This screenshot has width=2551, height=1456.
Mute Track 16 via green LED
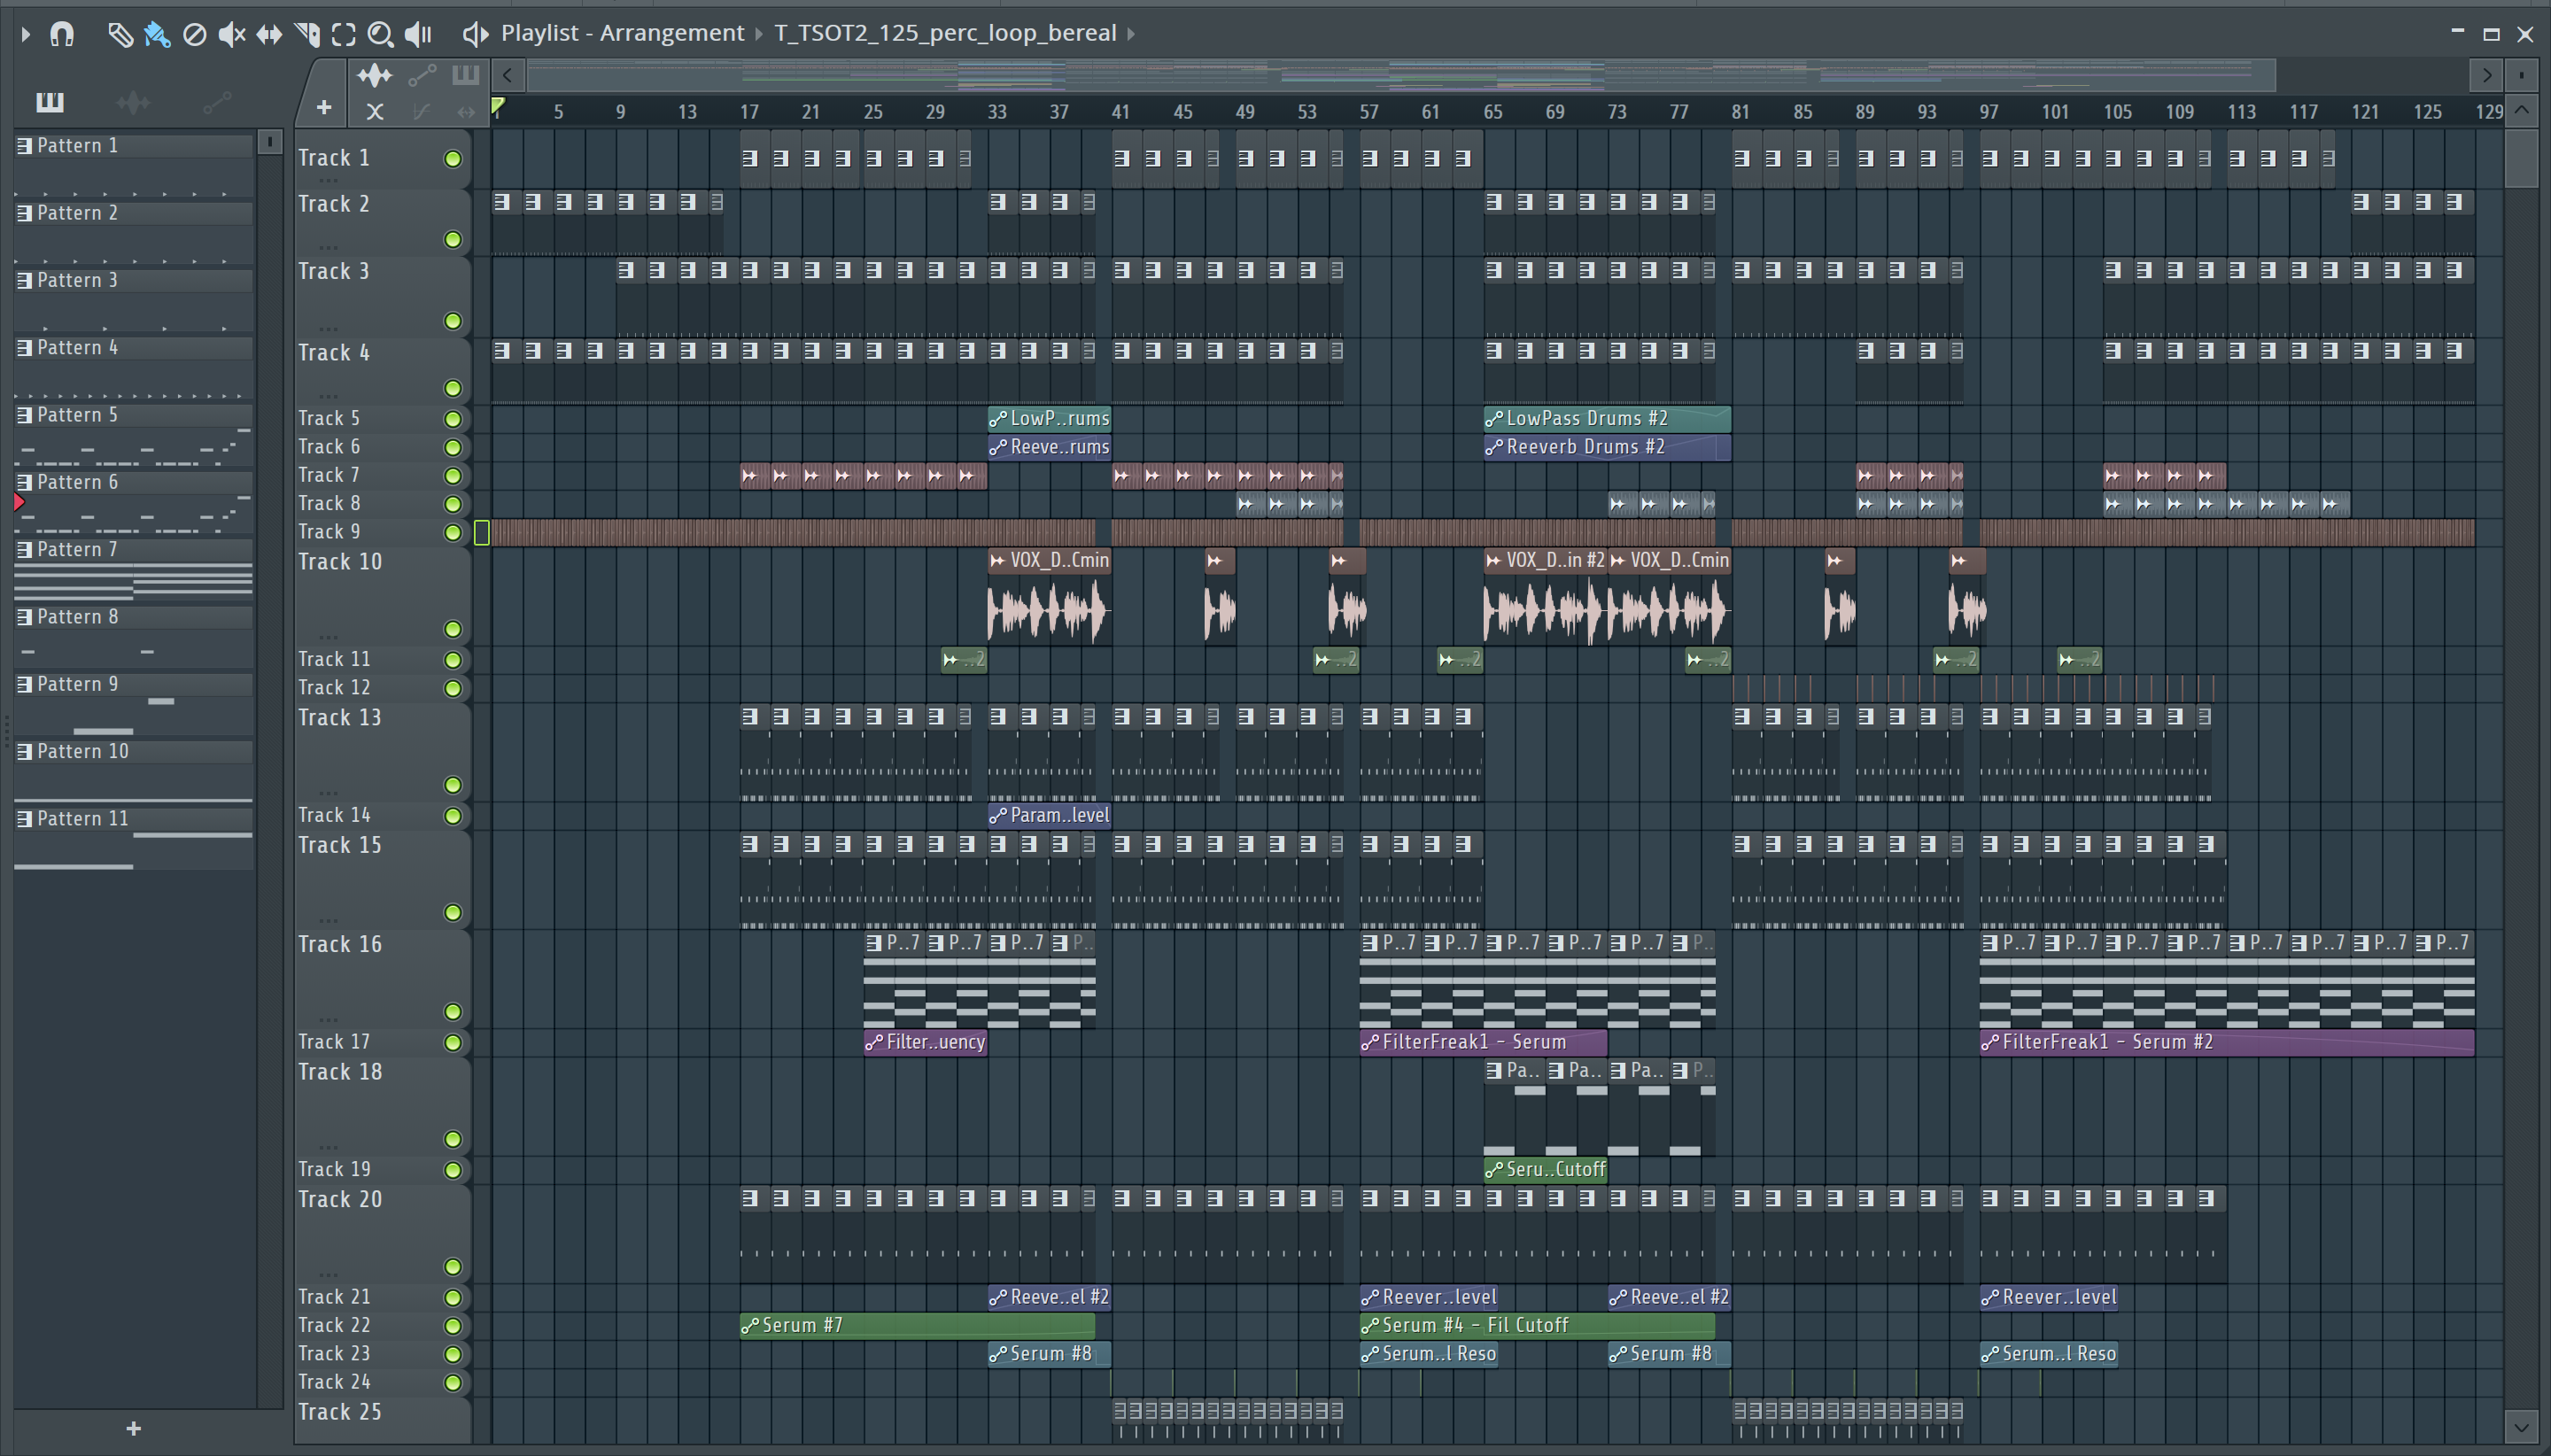click(453, 1012)
